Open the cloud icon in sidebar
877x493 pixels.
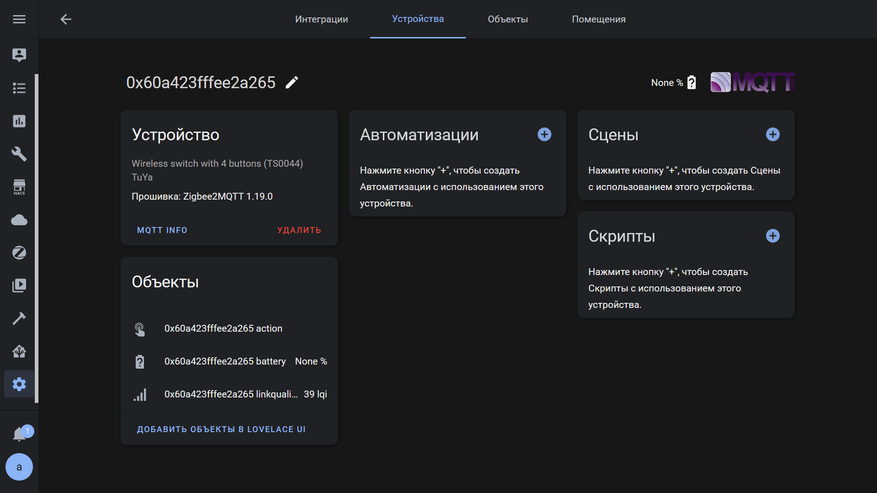point(19,220)
